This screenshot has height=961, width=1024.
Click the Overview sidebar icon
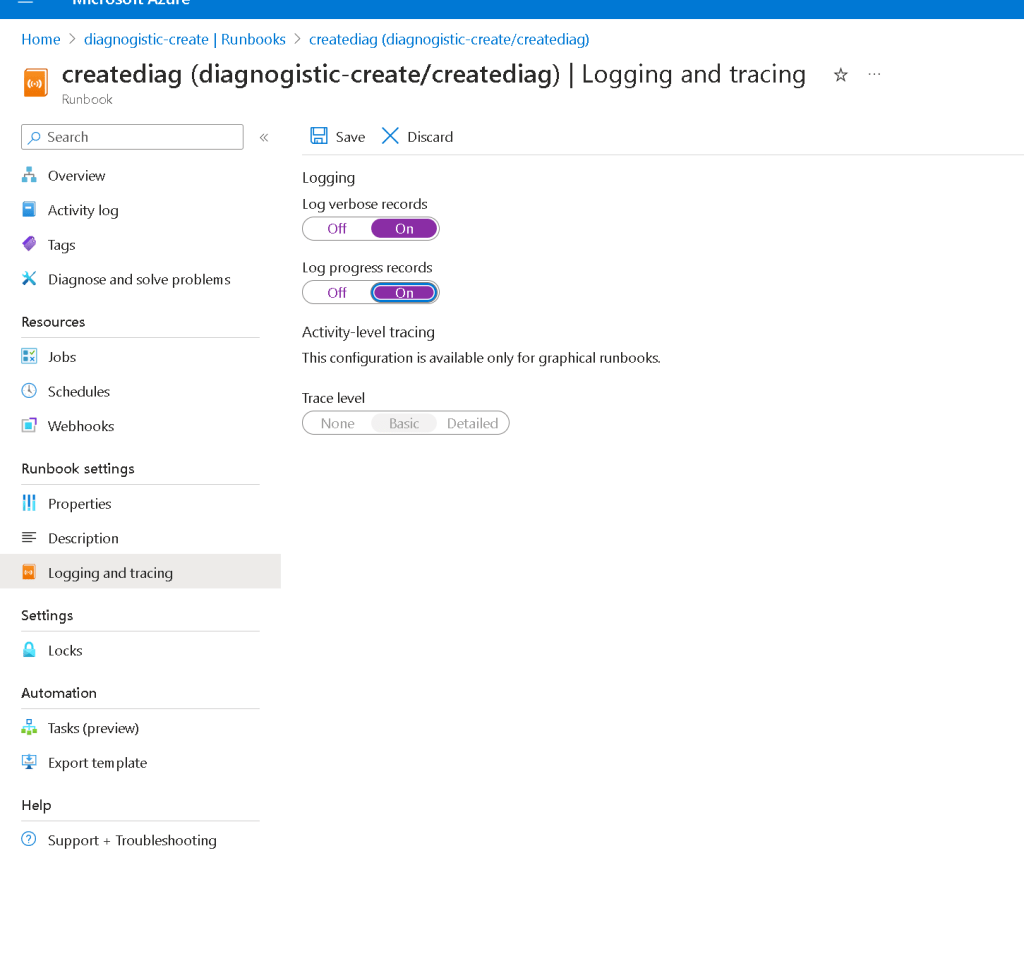(x=29, y=175)
